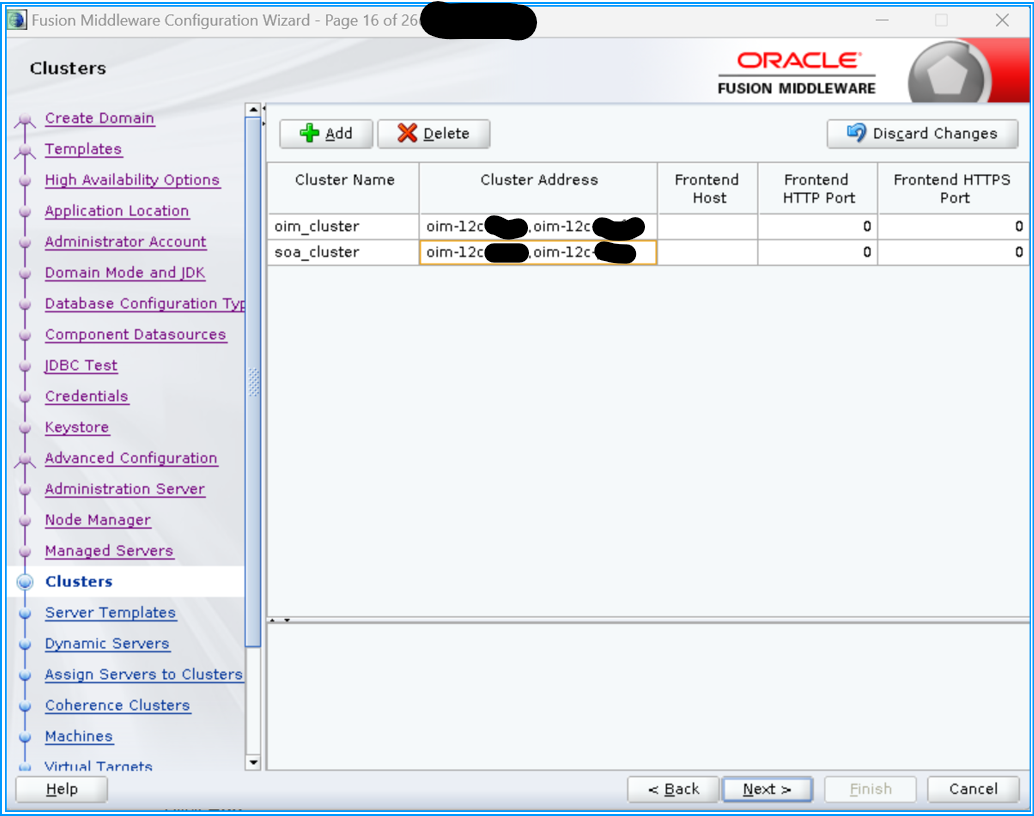Image resolution: width=1034 pixels, height=816 pixels.
Task: Close the configuration wizard window
Action: (1002, 20)
